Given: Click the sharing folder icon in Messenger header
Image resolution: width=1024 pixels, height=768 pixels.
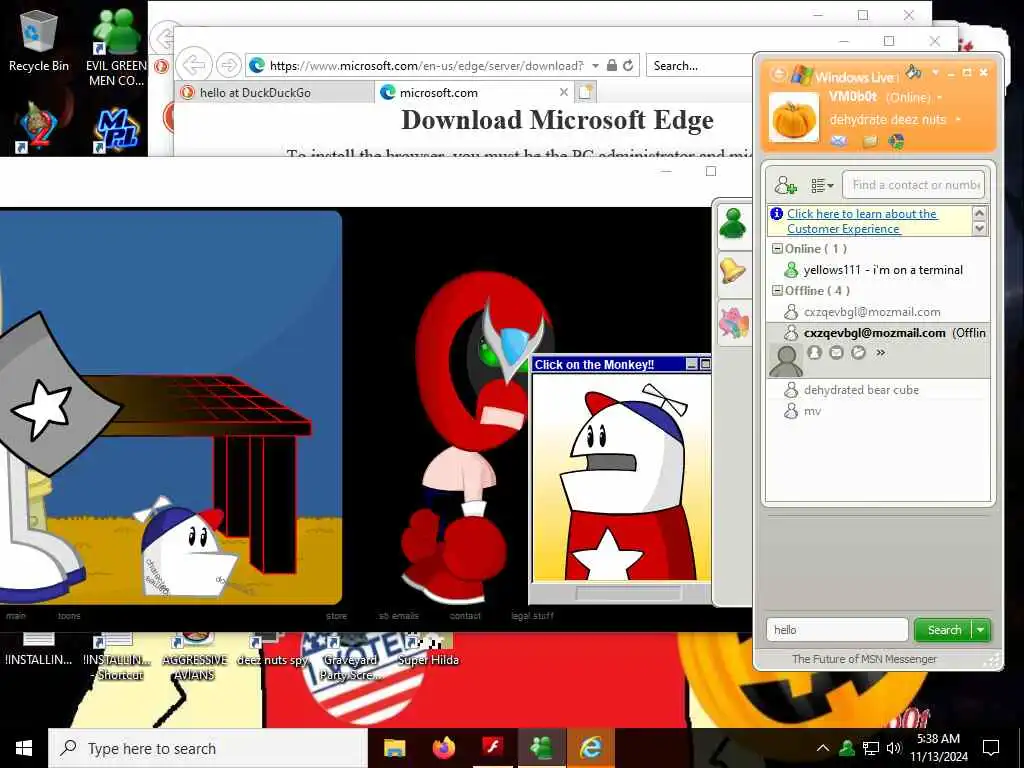Looking at the screenshot, I should point(869,140).
